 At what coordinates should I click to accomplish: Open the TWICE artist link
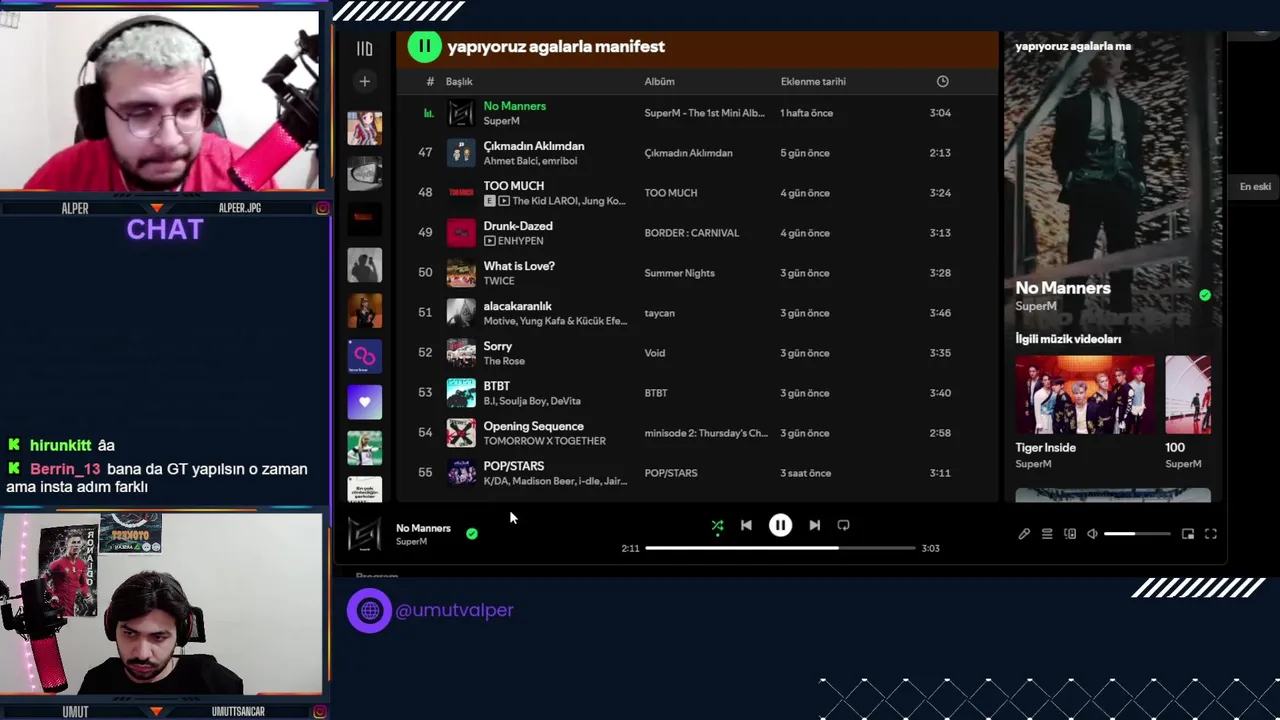(x=499, y=281)
